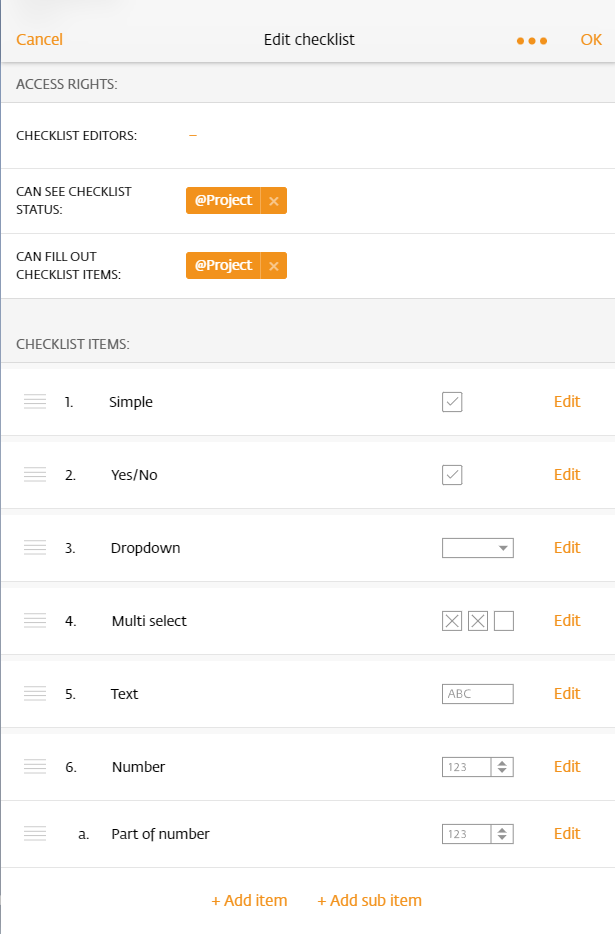Click the Number item stepper arrows
The height and width of the screenshot is (934, 615).
tap(502, 767)
